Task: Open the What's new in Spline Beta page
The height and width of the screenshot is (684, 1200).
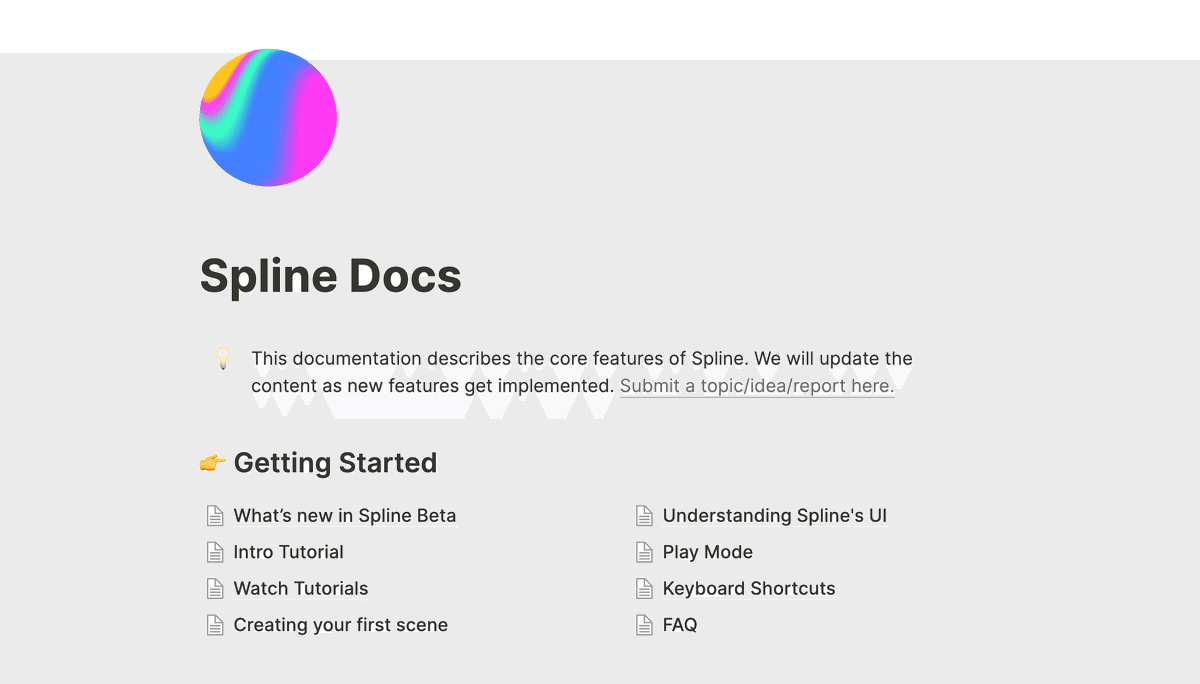Action: click(344, 515)
